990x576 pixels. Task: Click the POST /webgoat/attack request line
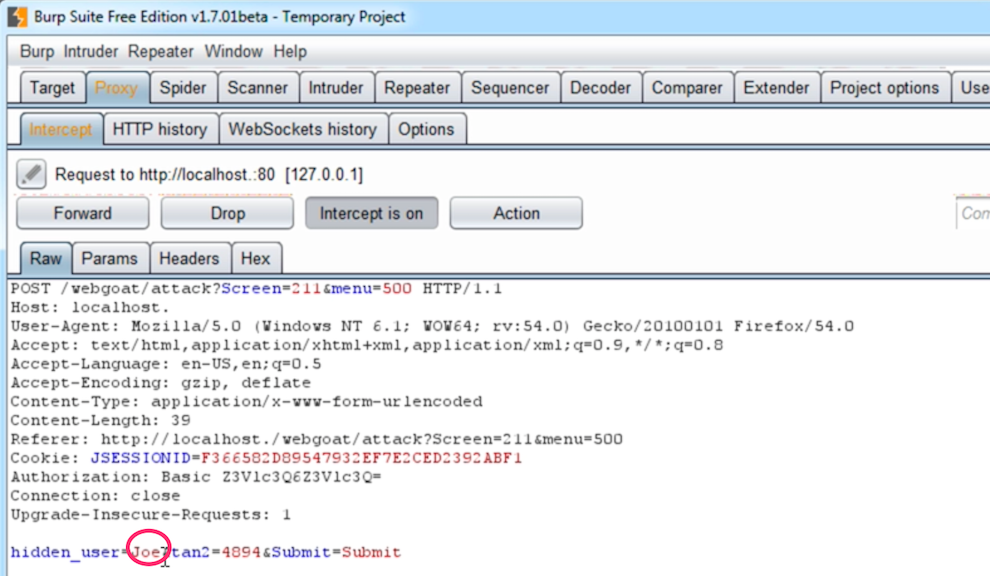coord(256,289)
